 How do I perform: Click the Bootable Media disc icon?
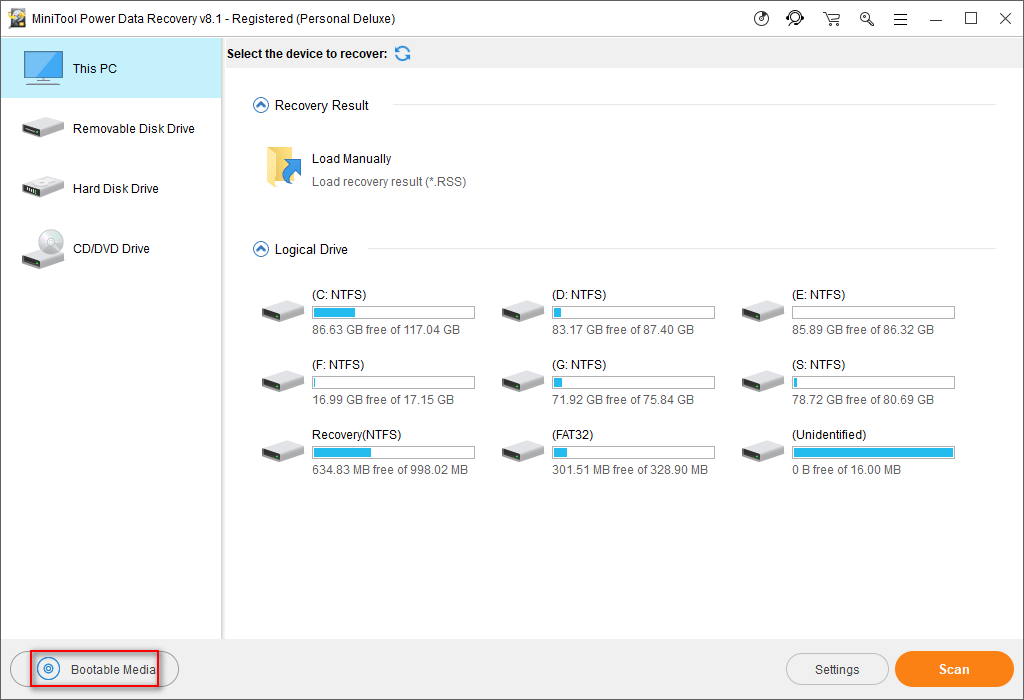(x=48, y=669)
